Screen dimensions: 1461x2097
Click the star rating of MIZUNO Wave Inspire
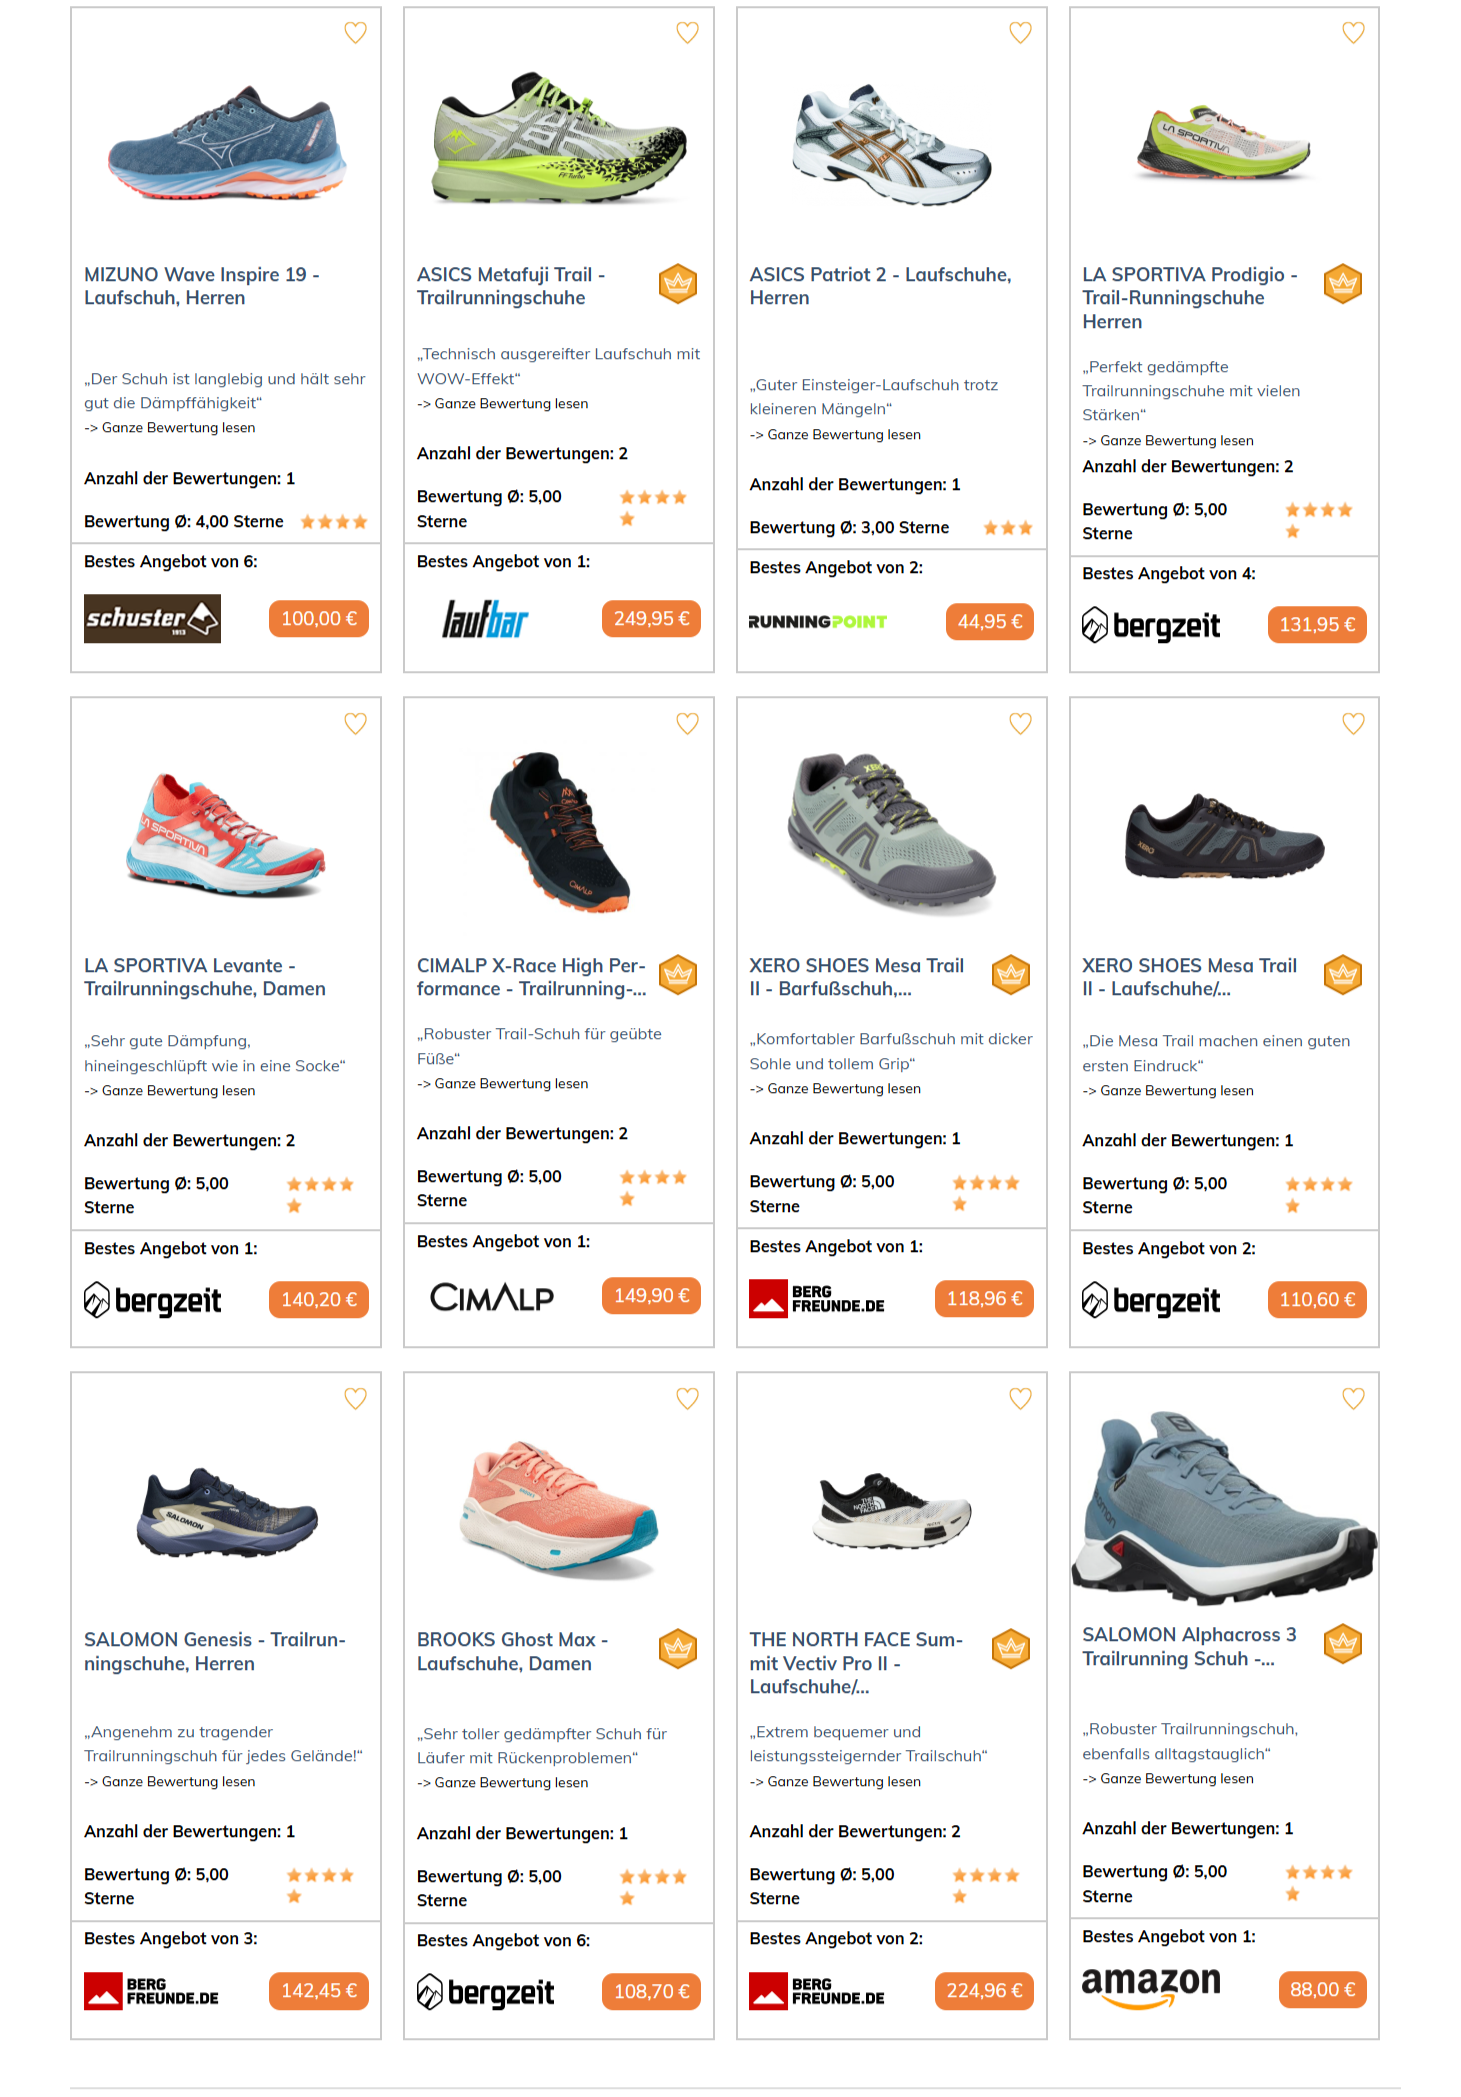[x=334, y=522]
